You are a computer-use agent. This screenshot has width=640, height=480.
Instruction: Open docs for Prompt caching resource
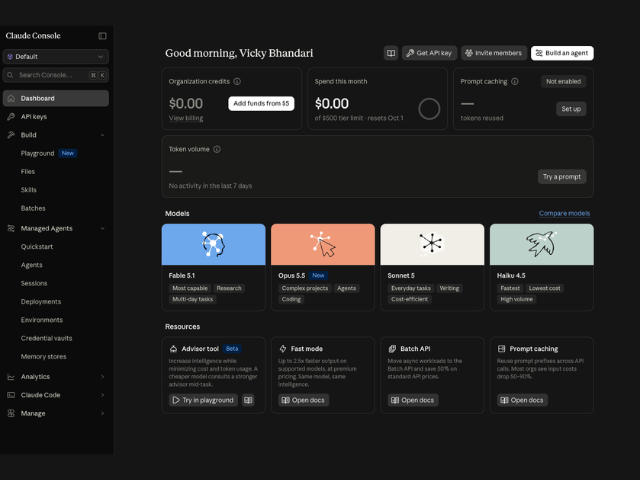[x=522, y=400]
